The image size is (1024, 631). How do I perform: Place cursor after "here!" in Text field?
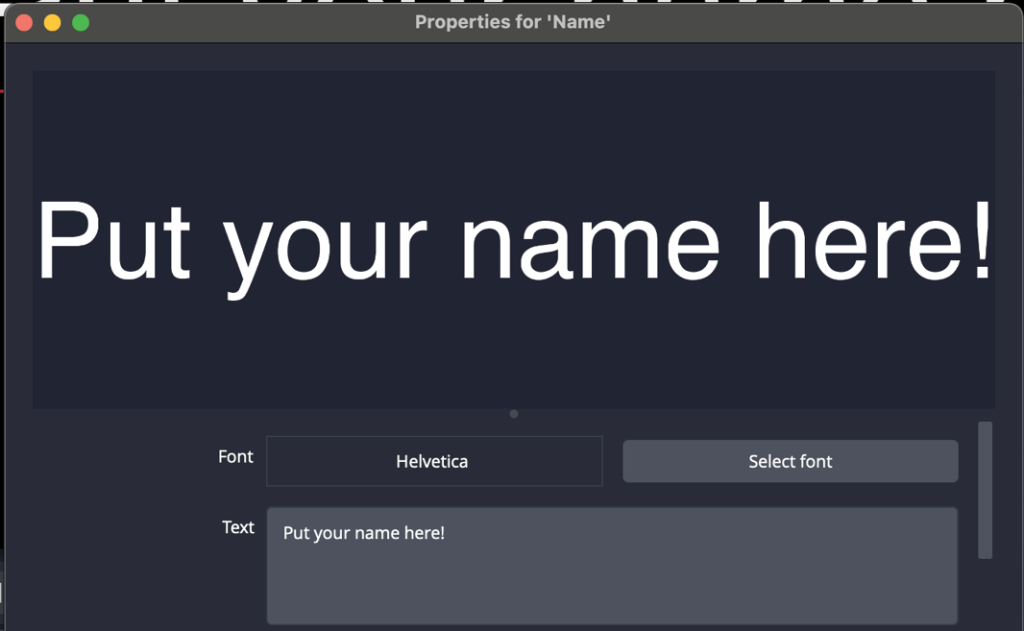[446, 533]
